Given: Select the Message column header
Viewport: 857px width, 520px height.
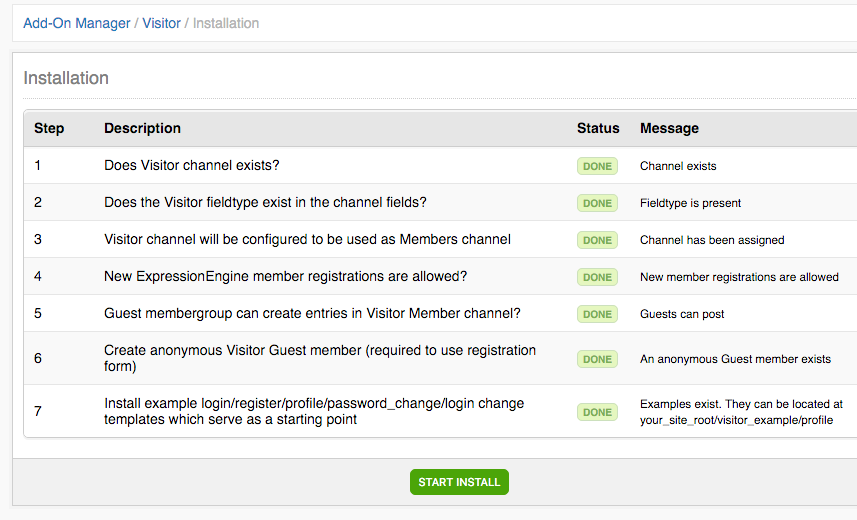Looking at the screenshot, I should pyautogui.click(x=669, y=128).
